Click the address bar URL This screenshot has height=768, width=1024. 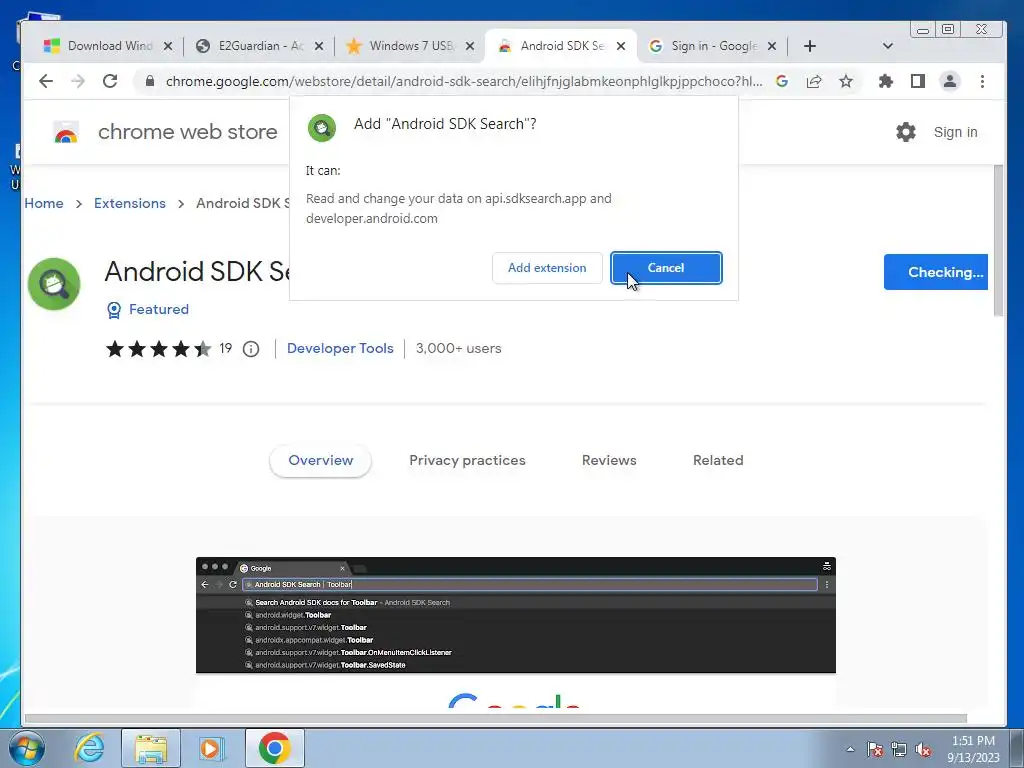[x=464, y=82]
